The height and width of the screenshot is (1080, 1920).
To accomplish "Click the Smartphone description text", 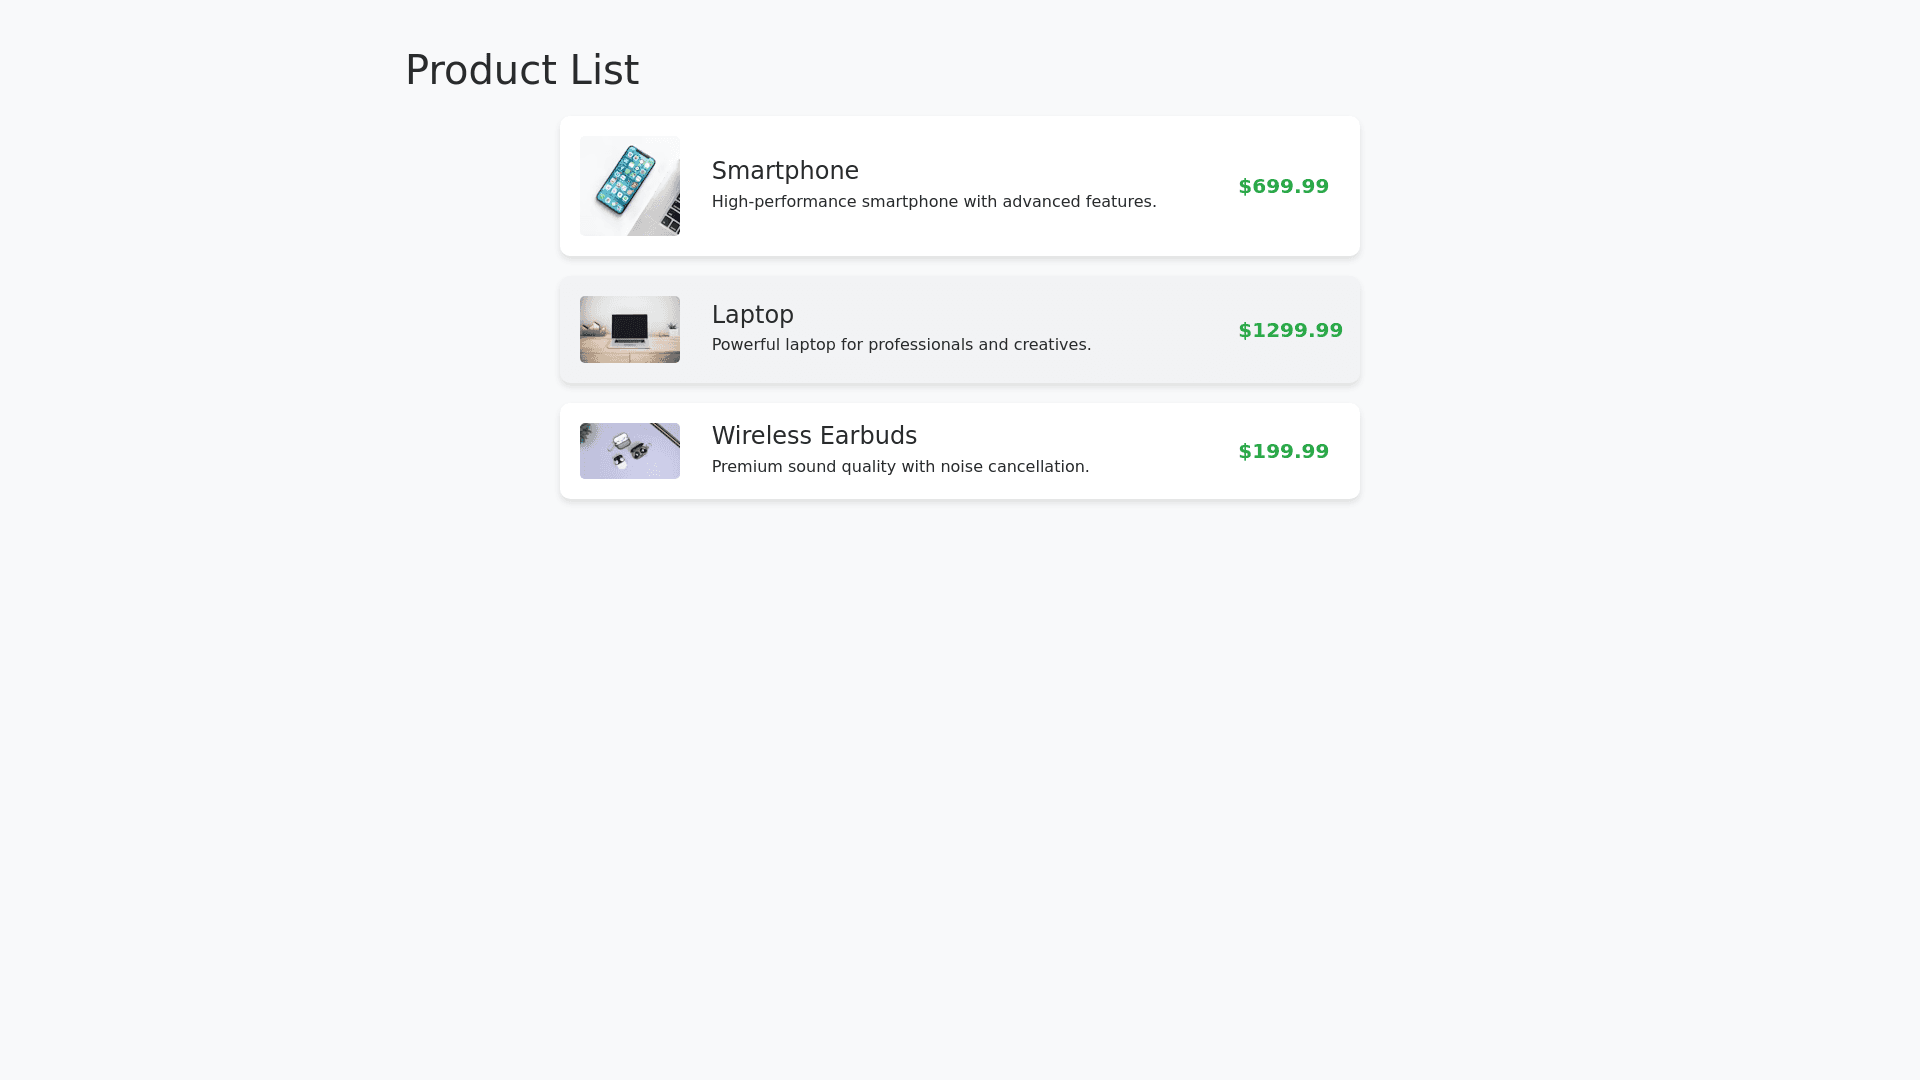I will pyautogui.click(x=933, y=202).
